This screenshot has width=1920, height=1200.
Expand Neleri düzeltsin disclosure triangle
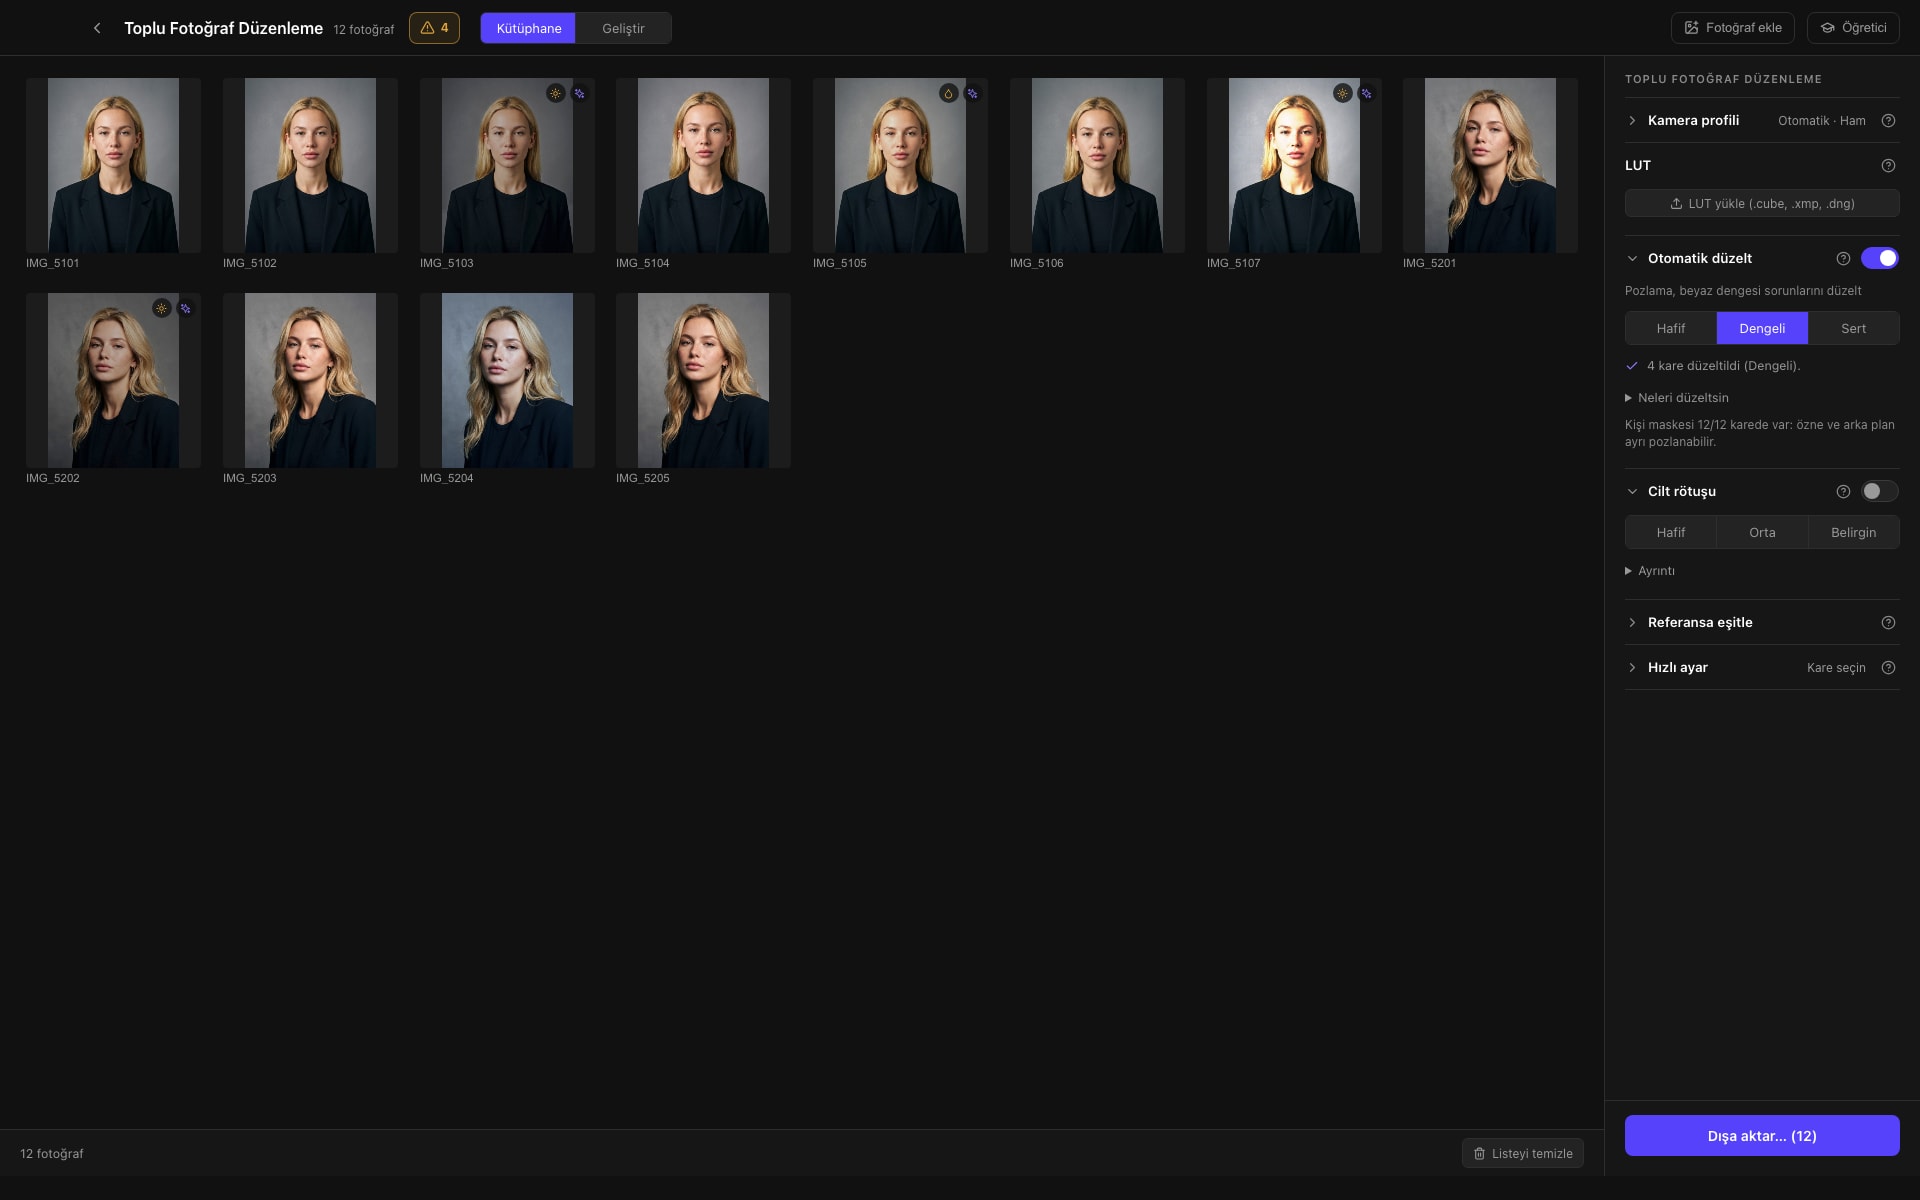click(x=1629, y=397)
